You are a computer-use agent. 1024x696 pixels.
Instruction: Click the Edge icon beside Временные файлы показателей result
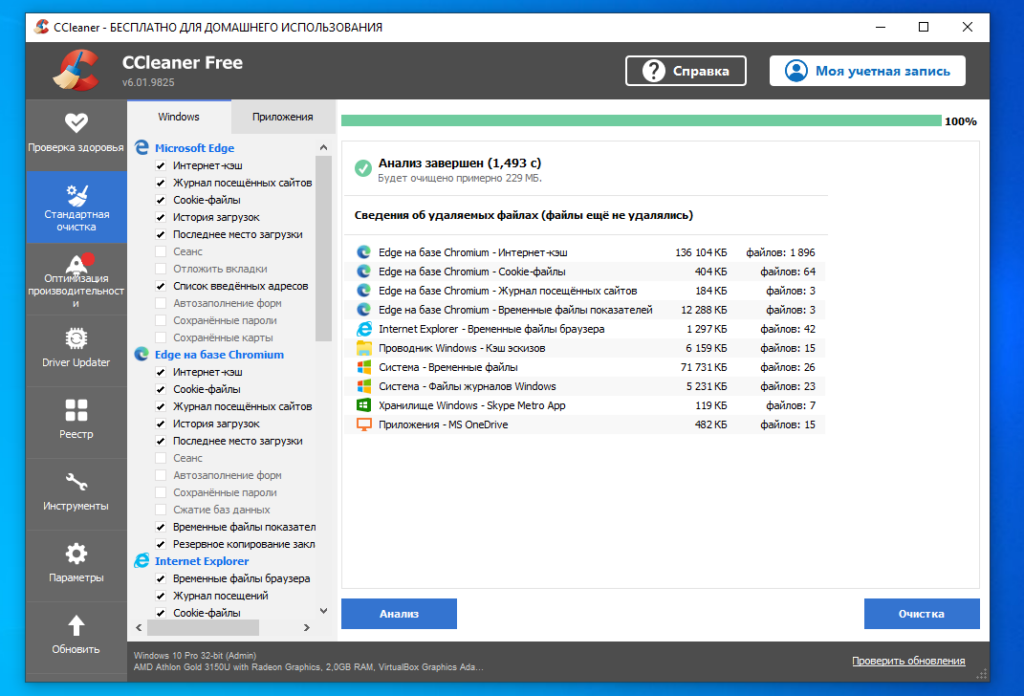coord(364,309)
